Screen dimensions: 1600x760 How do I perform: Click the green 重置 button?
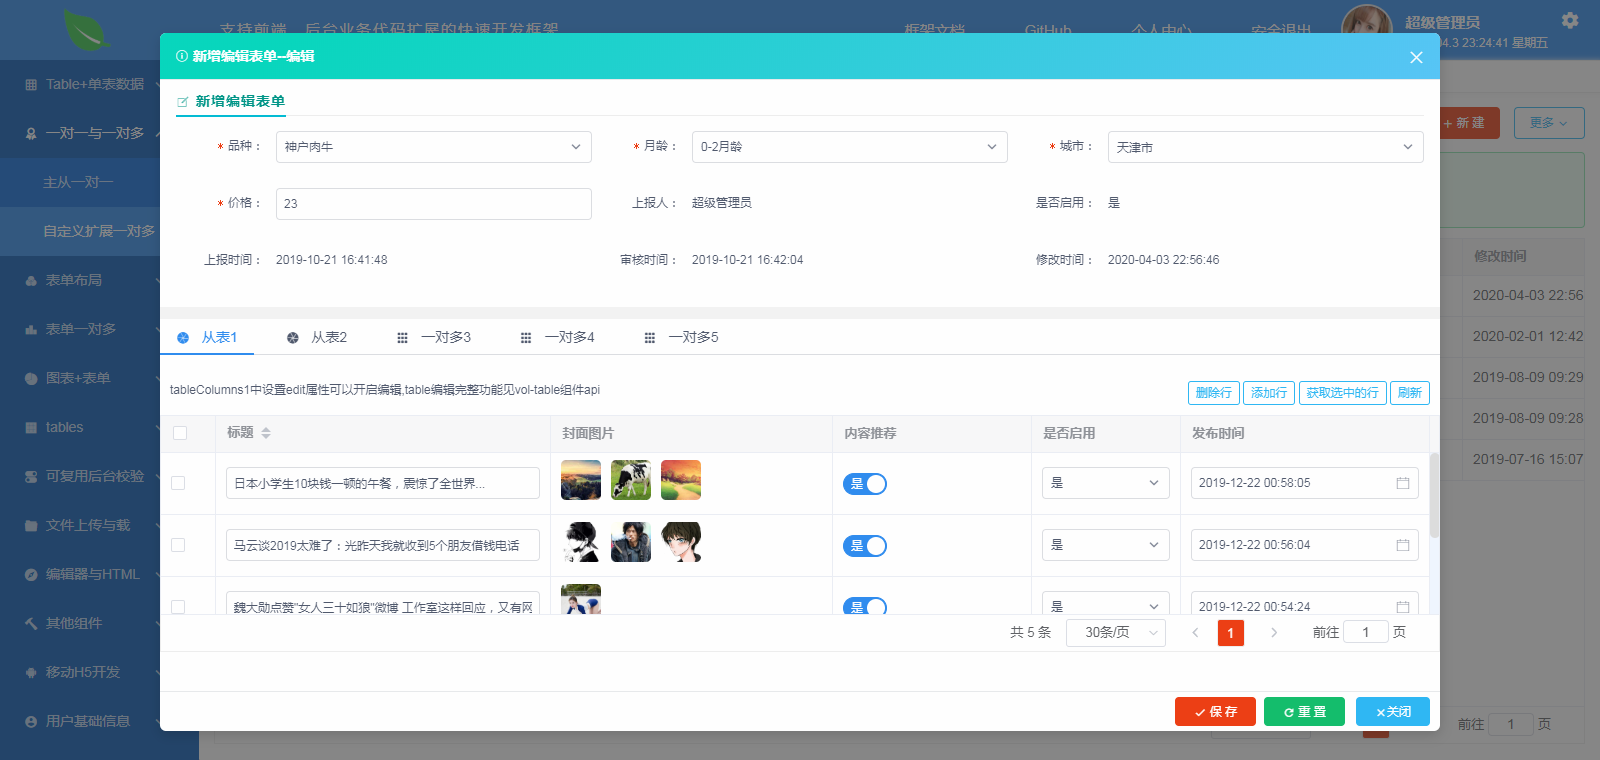coord(1304,712)
